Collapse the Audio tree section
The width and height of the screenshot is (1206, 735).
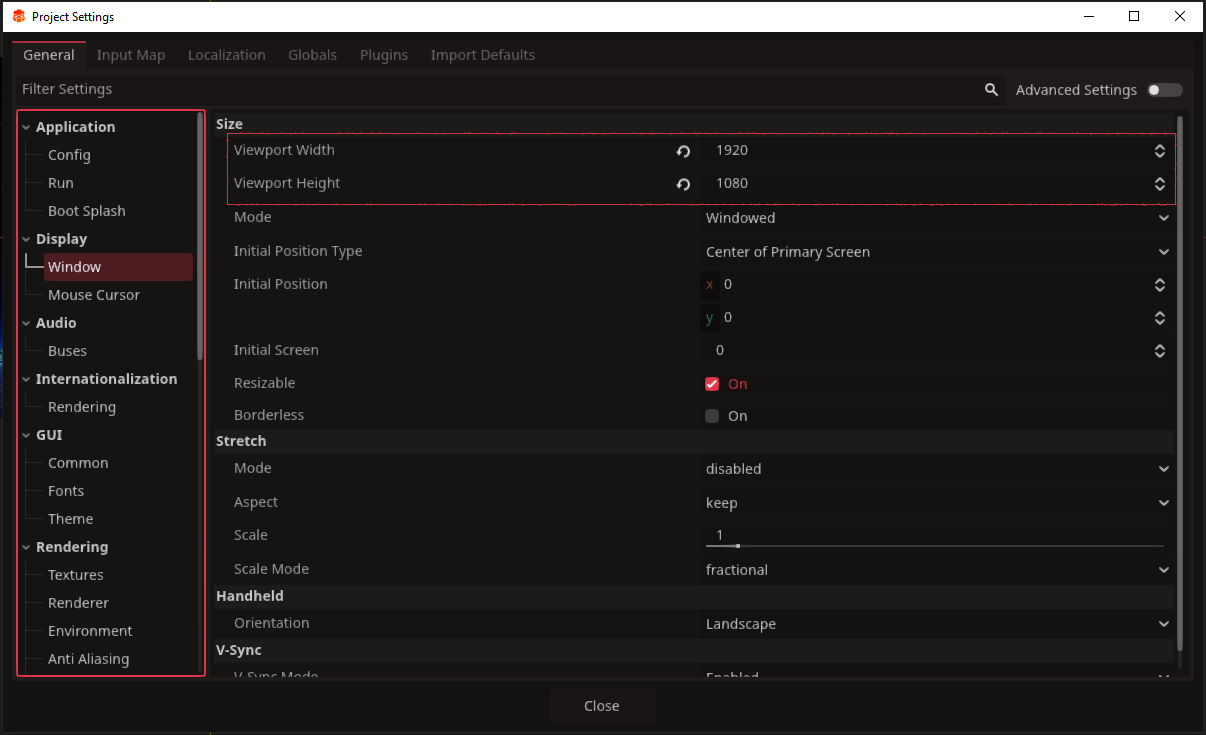tap(26, 323)
